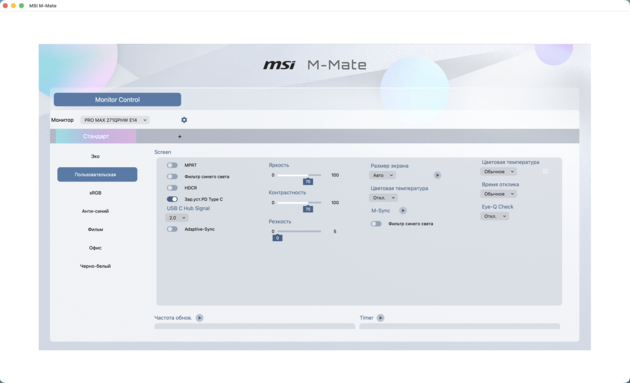The width and height of the screenshot is (630, 383).
Task: Select the Черно-белый mode
Action: (95, 266)
